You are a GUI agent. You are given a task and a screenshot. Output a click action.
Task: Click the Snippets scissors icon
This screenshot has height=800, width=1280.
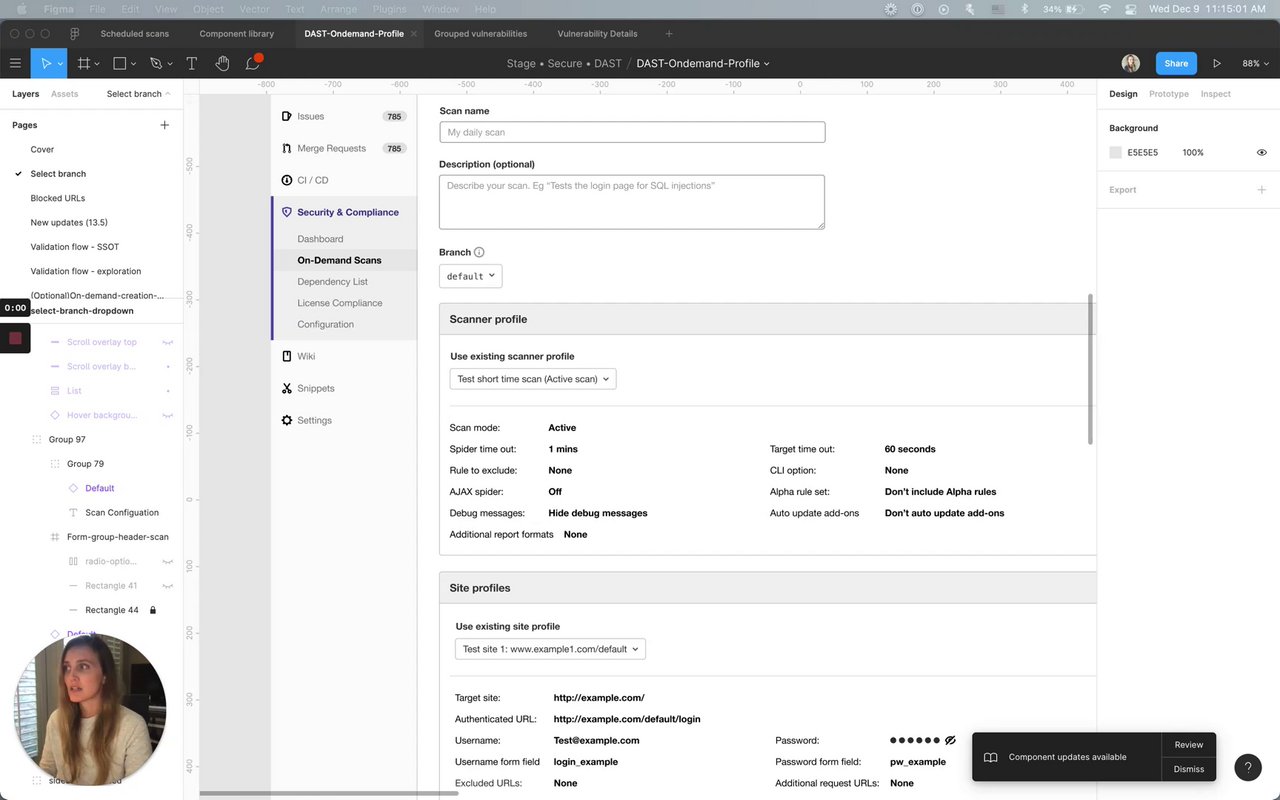[287, 388]
